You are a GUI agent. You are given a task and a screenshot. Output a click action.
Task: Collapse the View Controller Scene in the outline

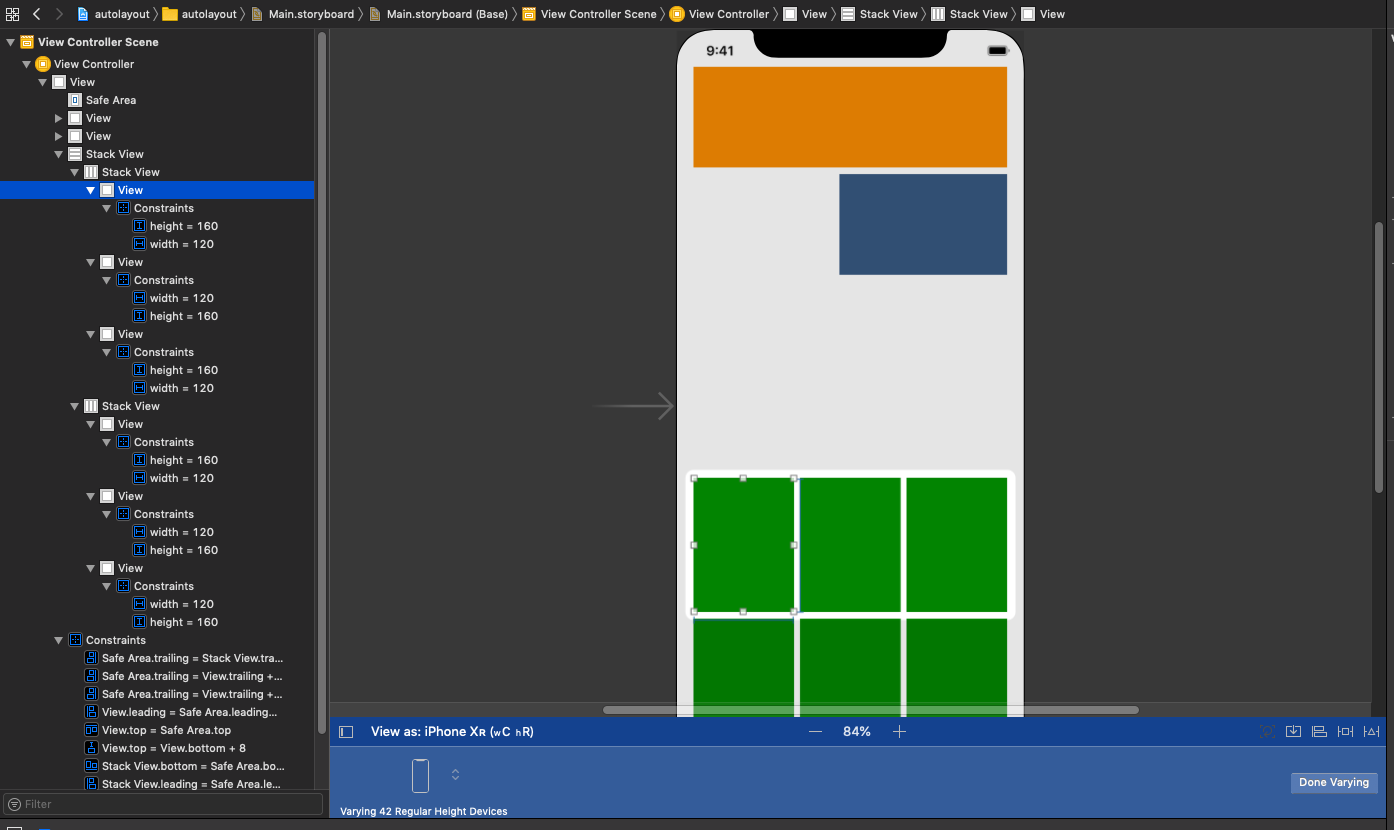click(x=11, y=42)
